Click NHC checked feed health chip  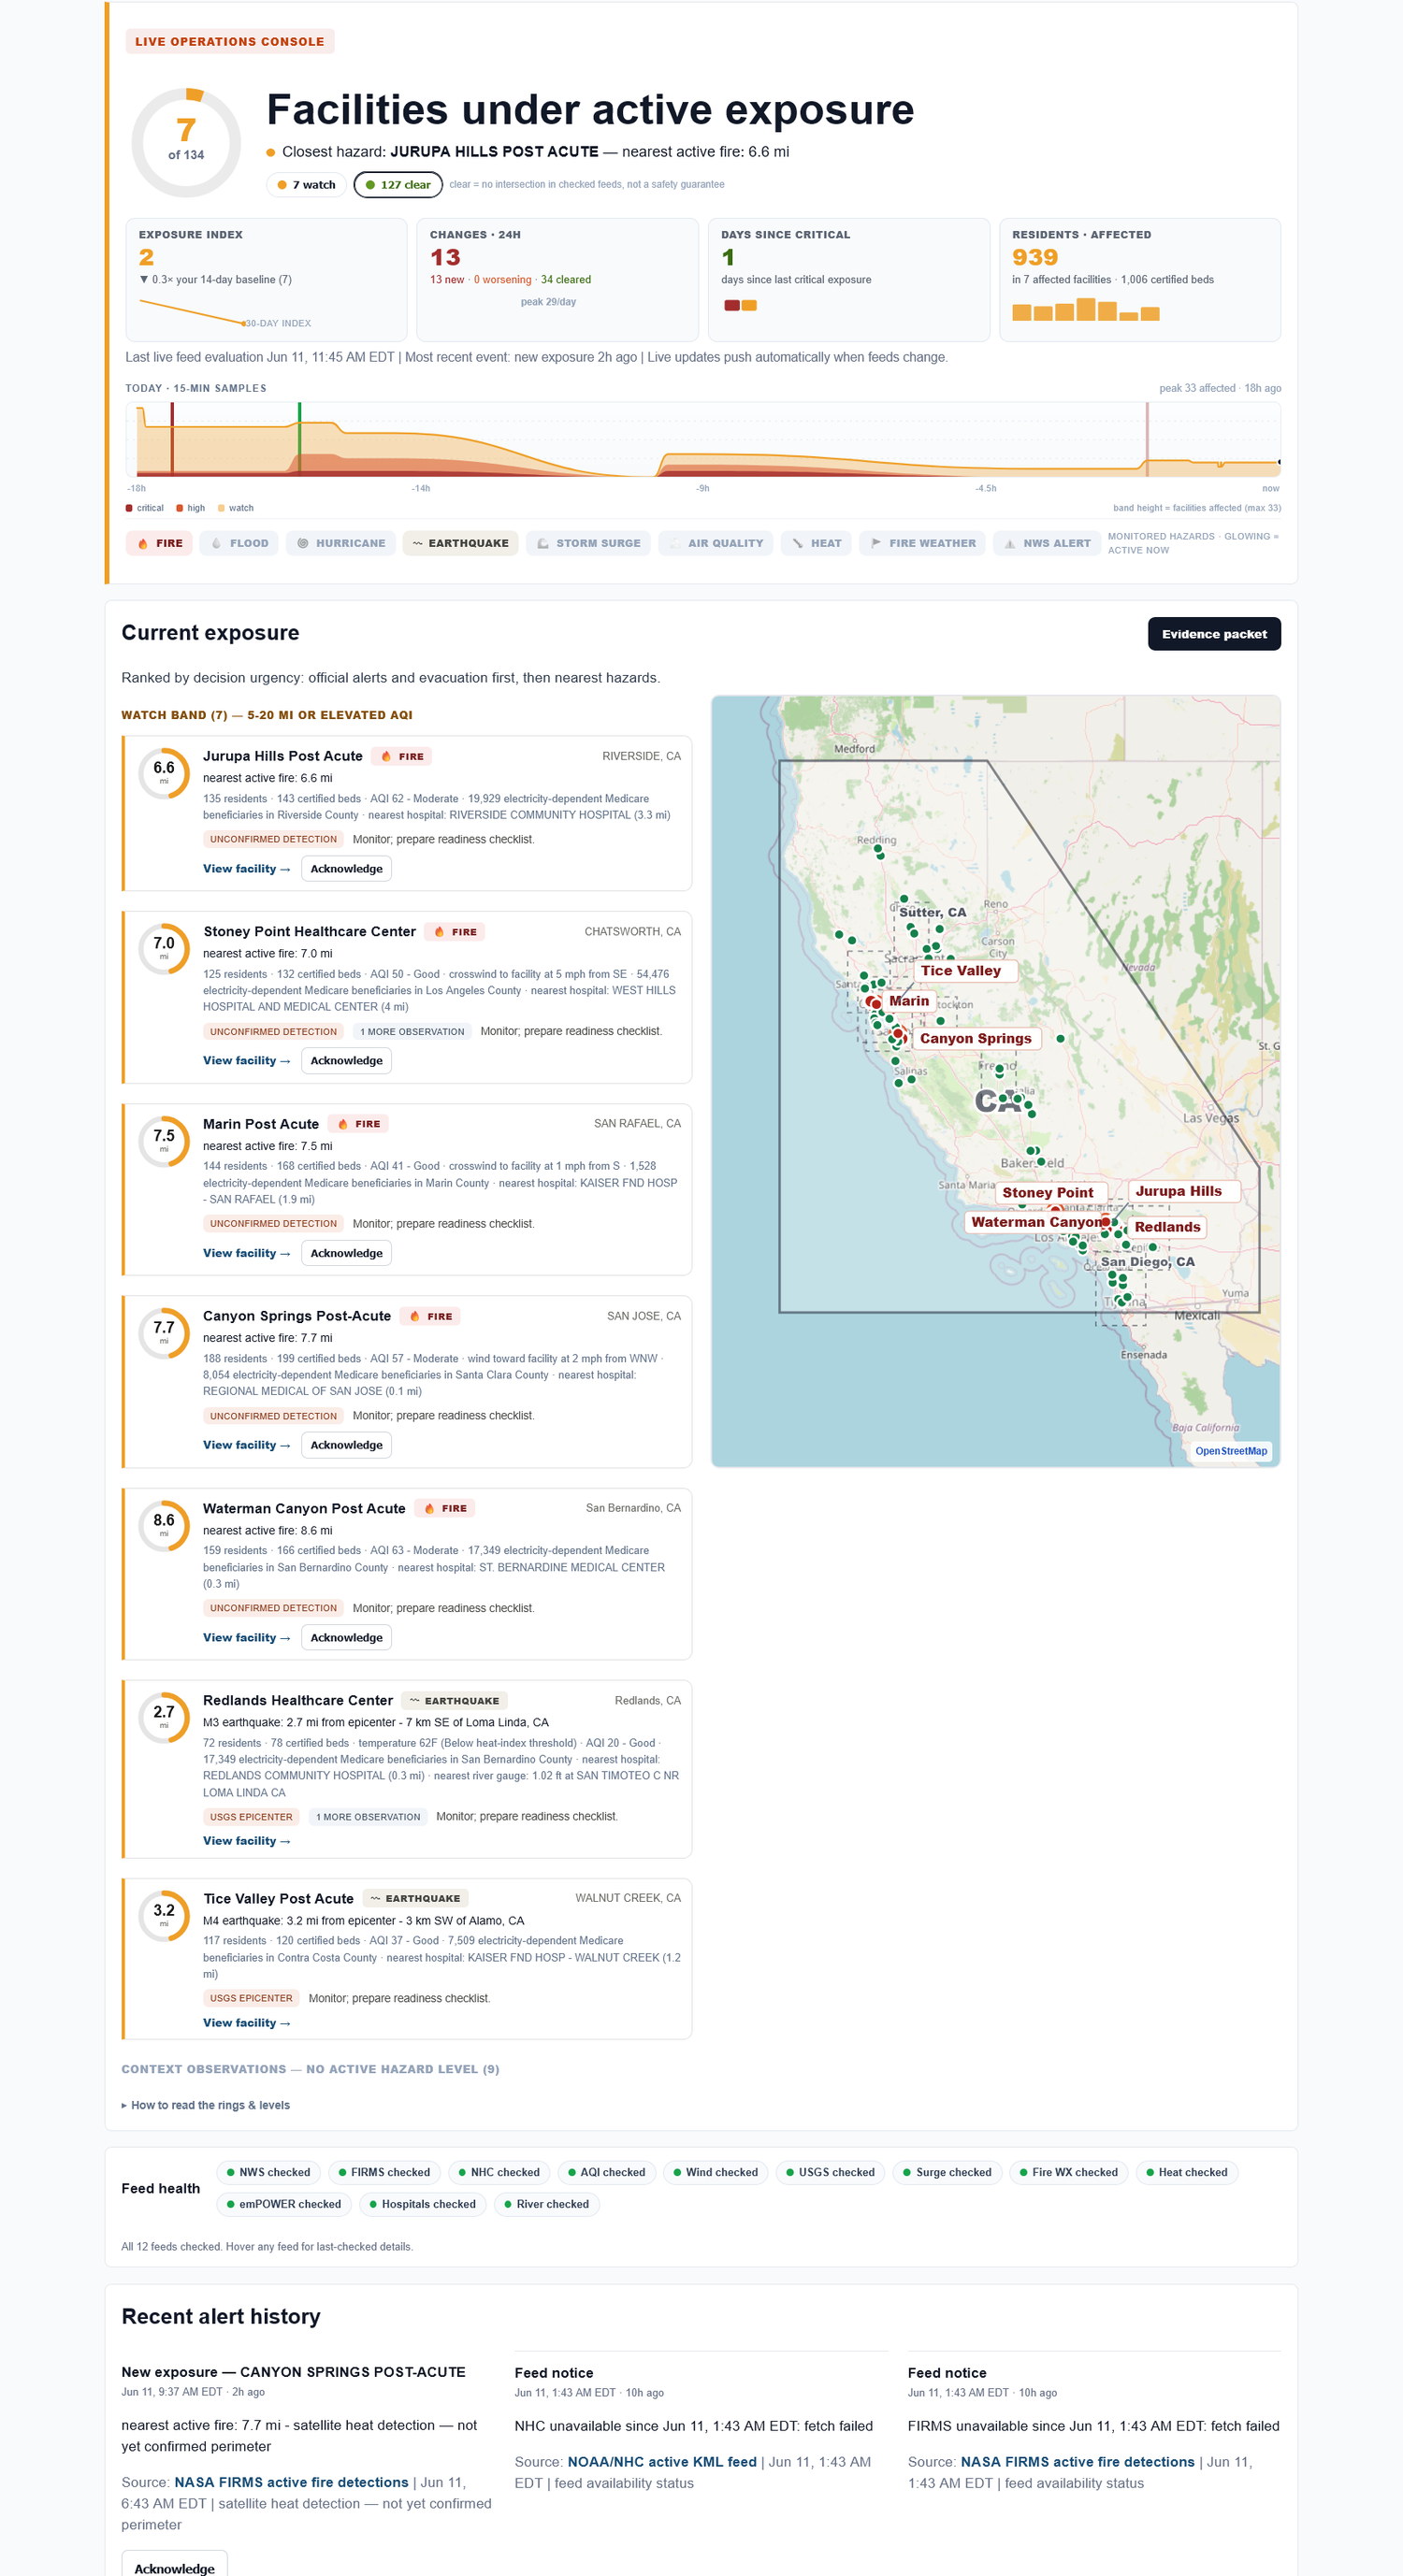click(x=499, y=2173)
